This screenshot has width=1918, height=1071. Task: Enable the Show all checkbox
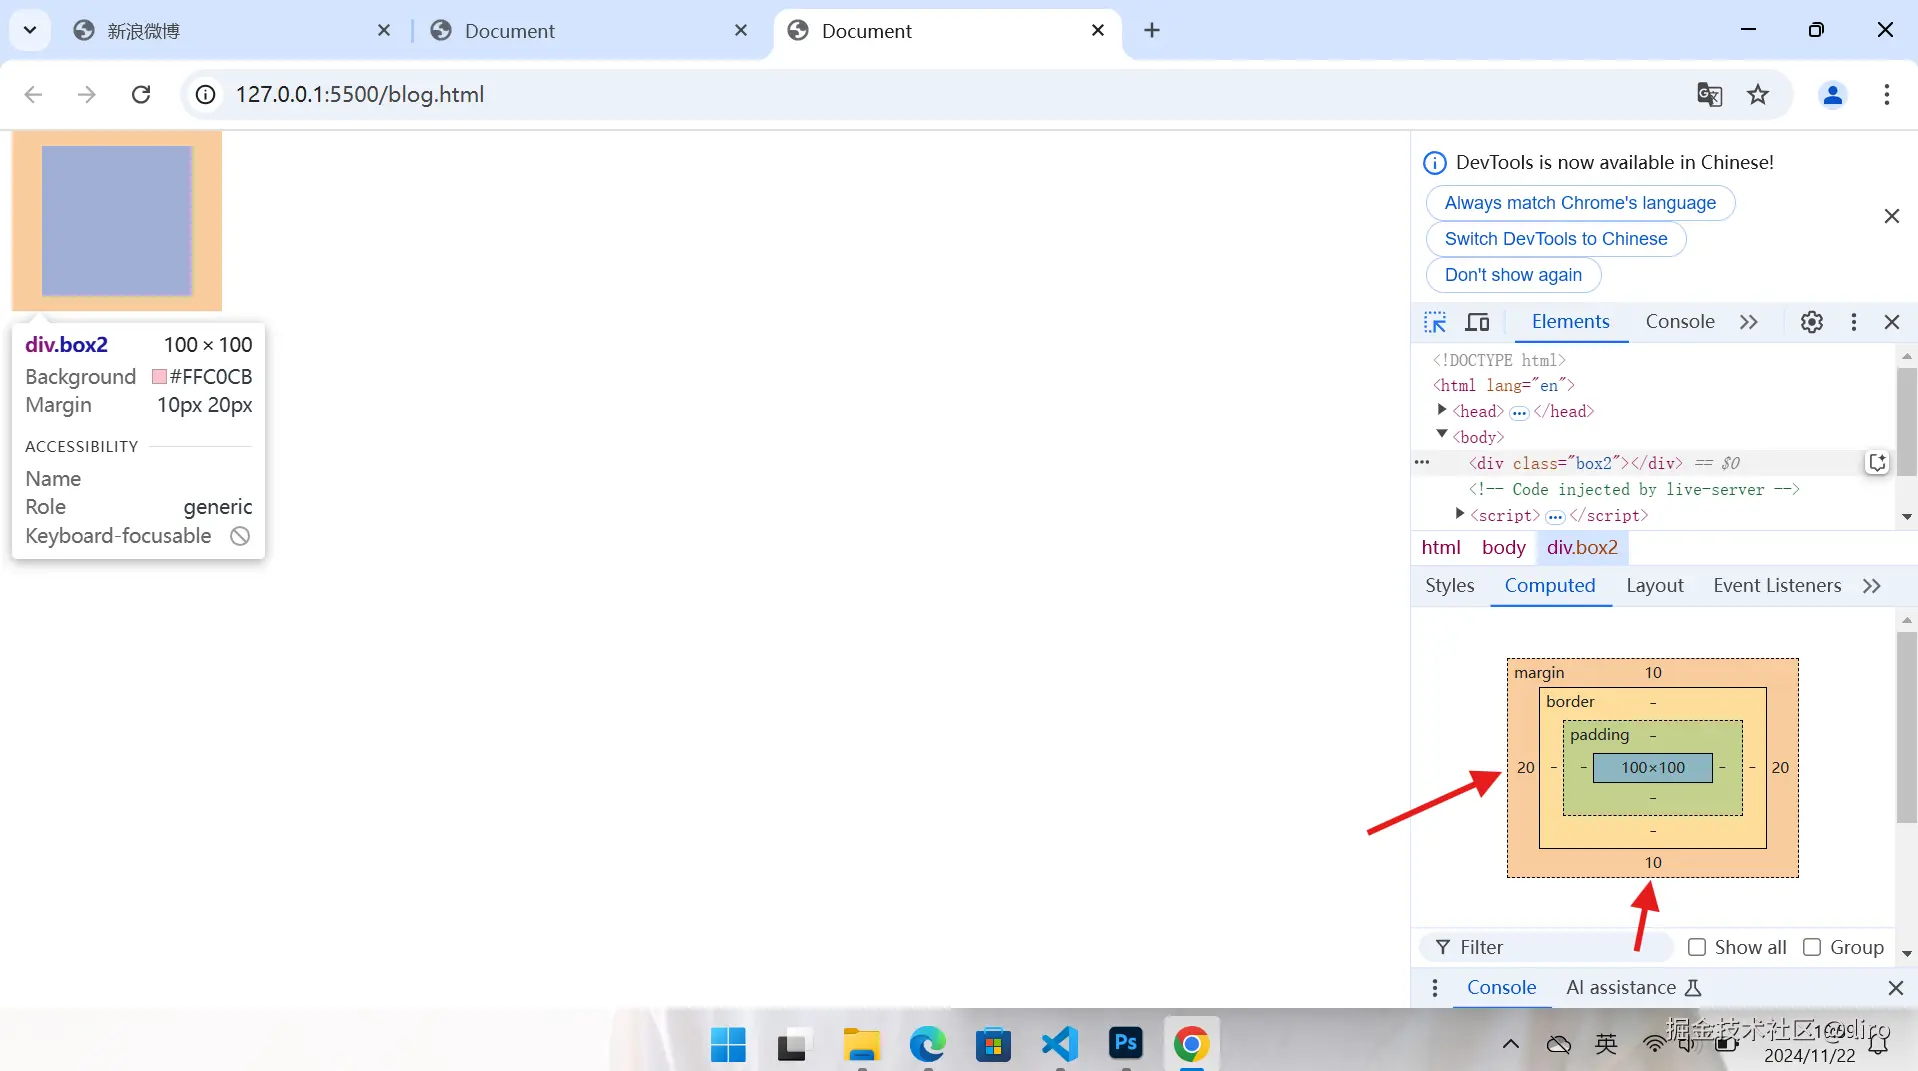tap(1696, 947)
